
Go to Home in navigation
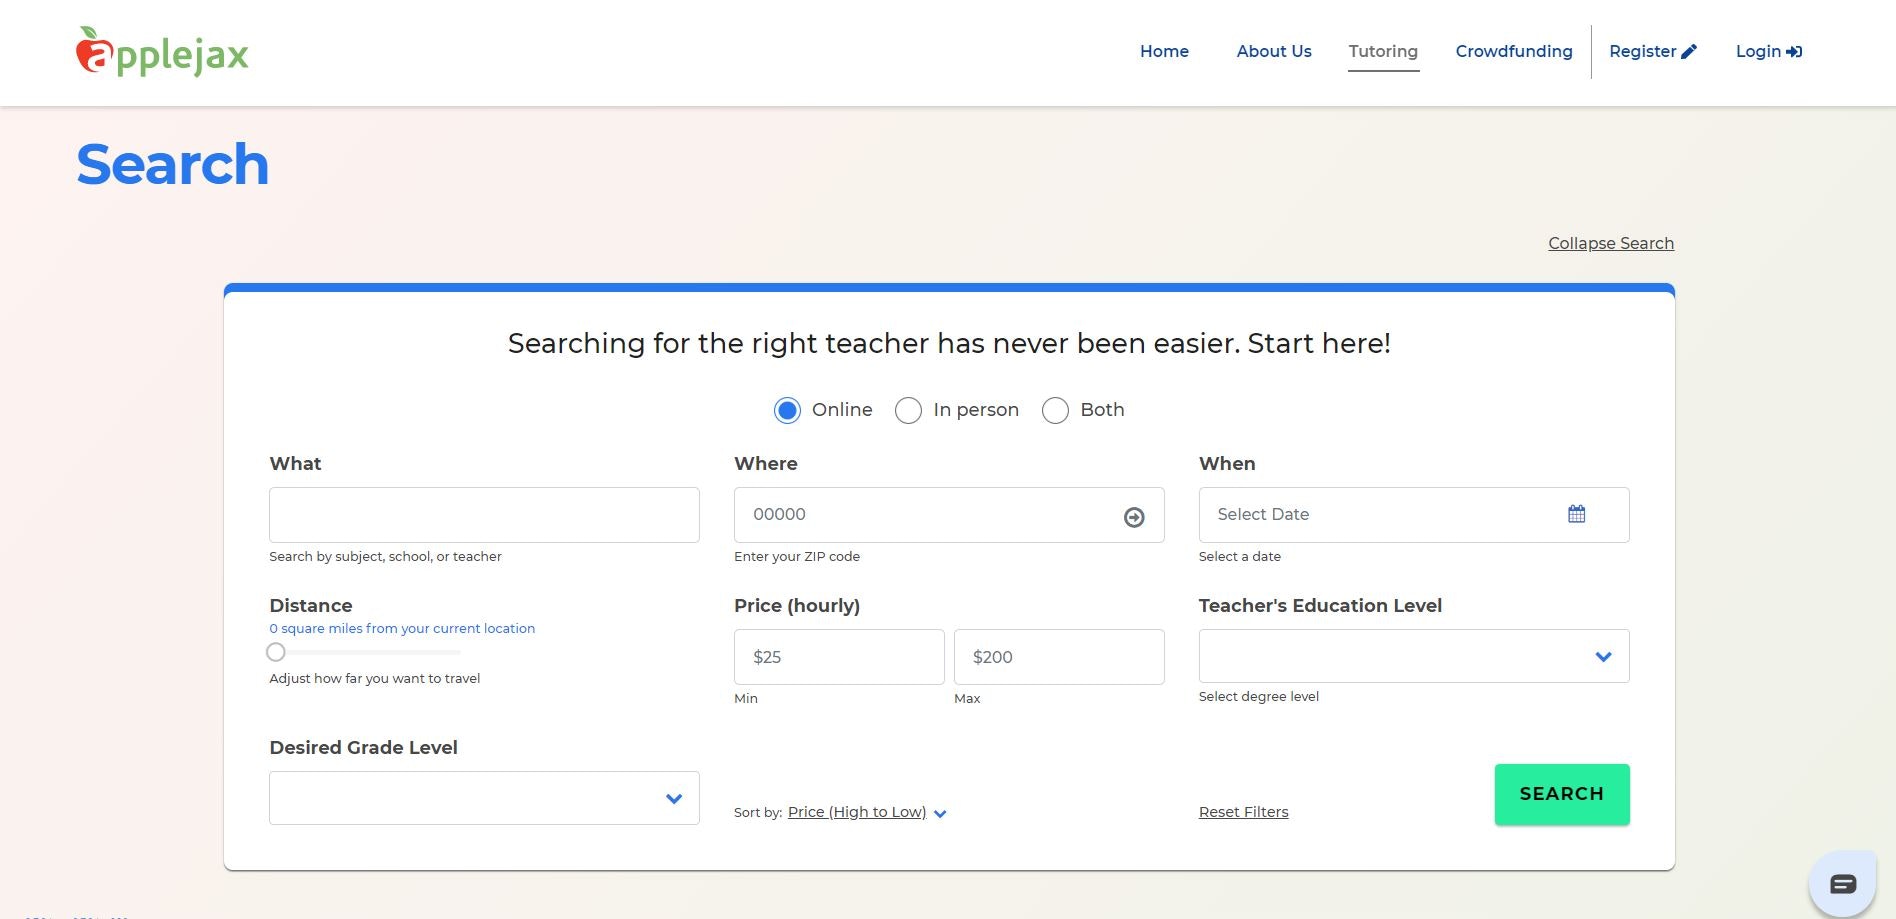click(x=1164, y=51)
